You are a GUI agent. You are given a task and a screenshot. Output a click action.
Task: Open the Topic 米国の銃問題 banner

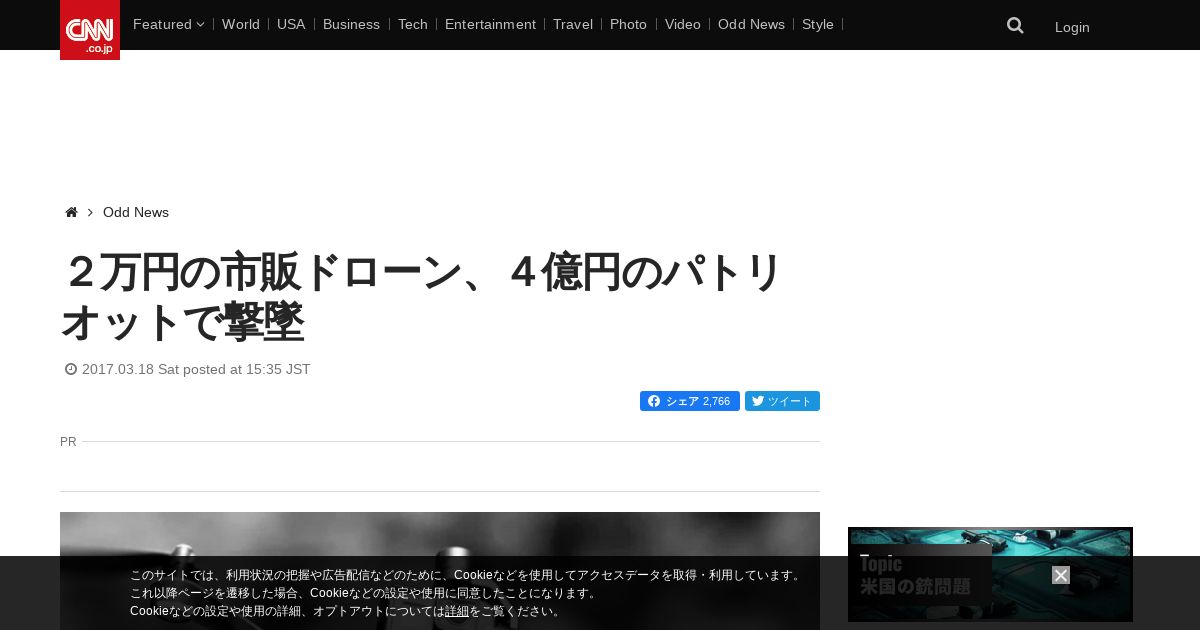990,575
